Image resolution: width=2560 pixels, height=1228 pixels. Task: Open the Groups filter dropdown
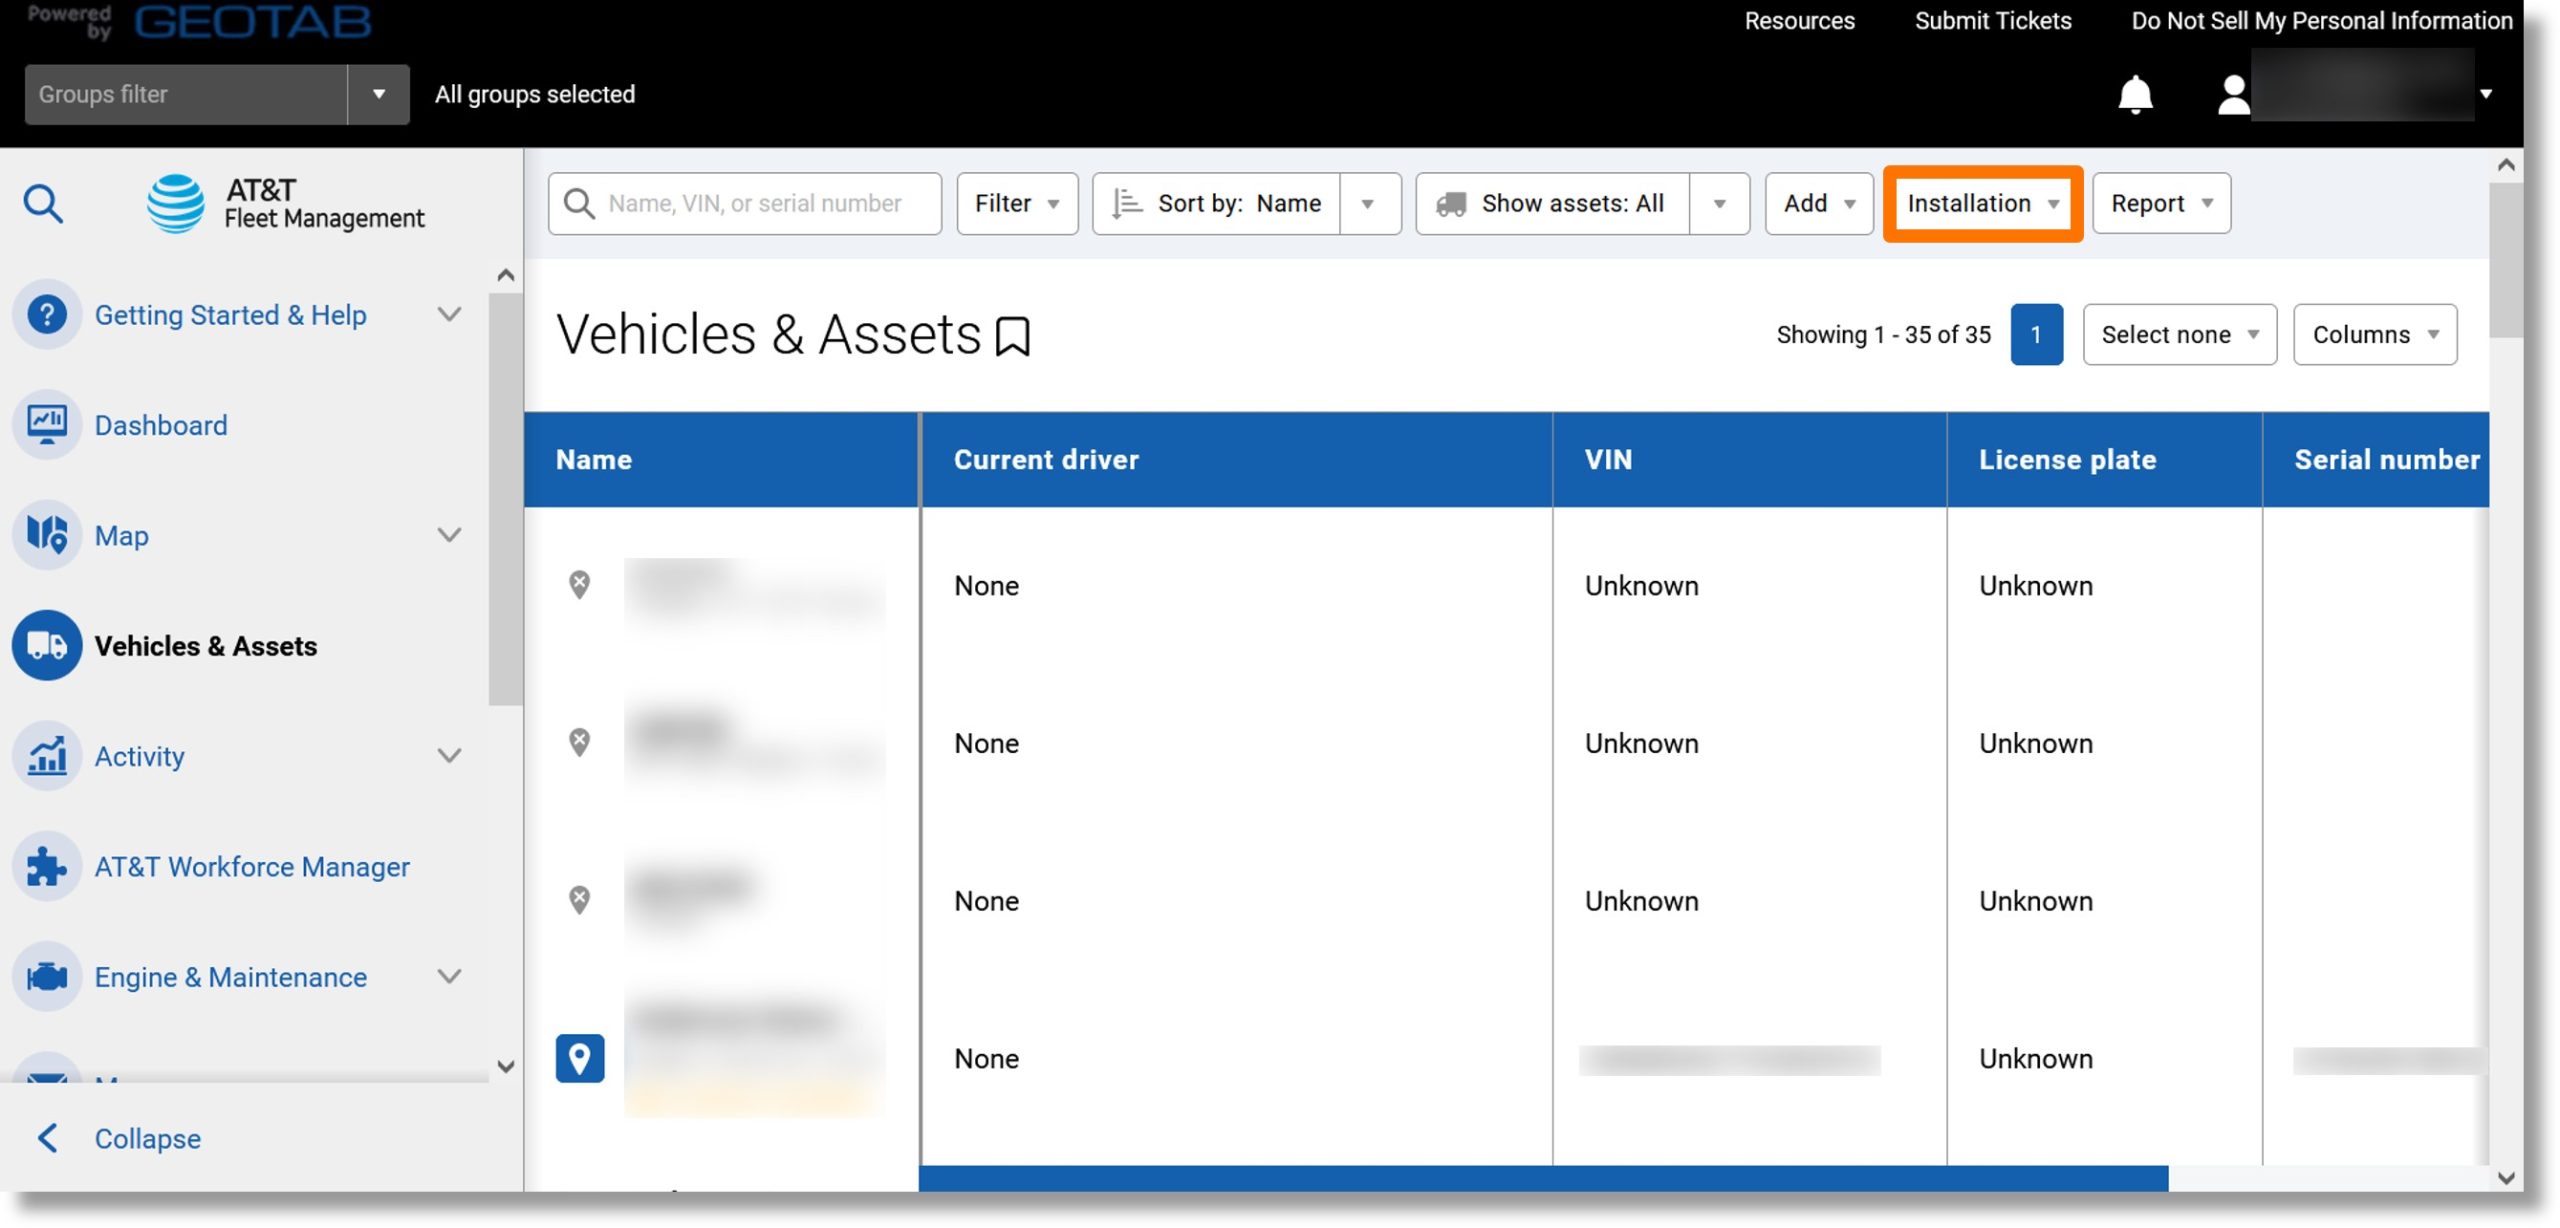click(377, 93)
